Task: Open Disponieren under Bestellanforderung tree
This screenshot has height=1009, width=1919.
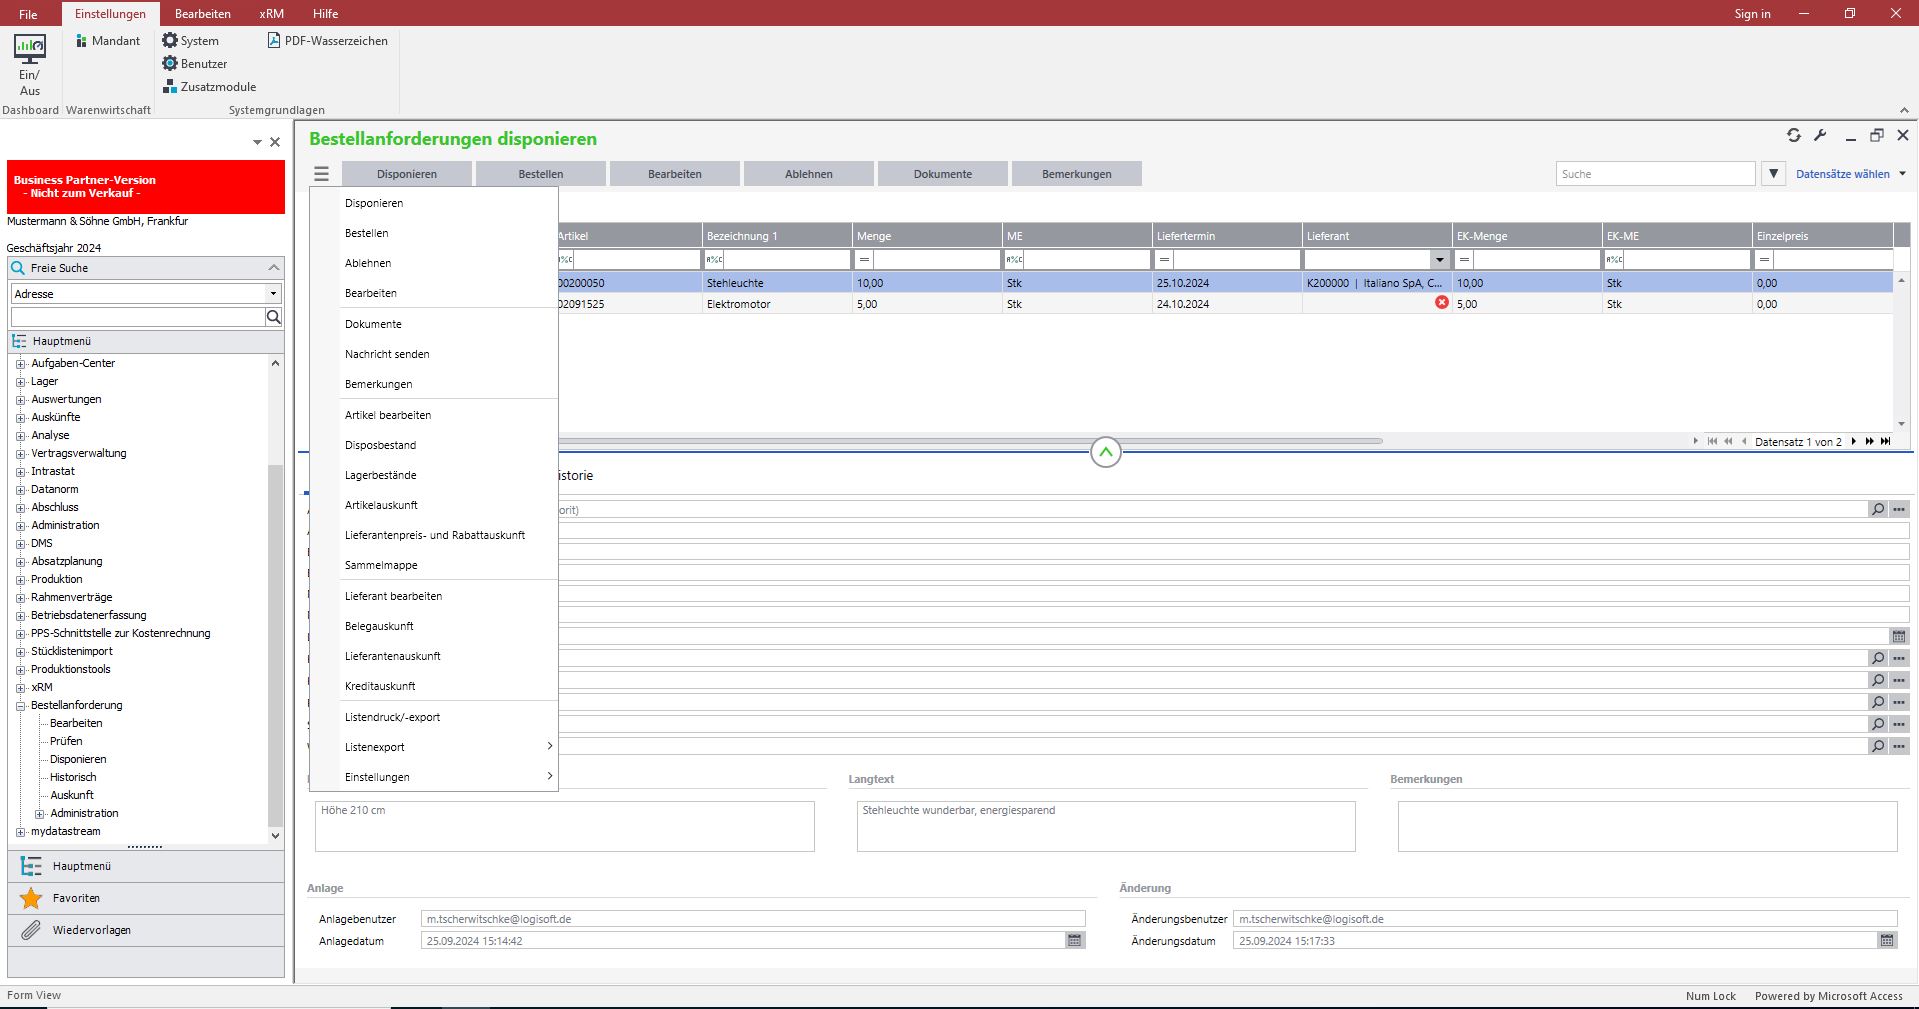Action: point(78,760)
